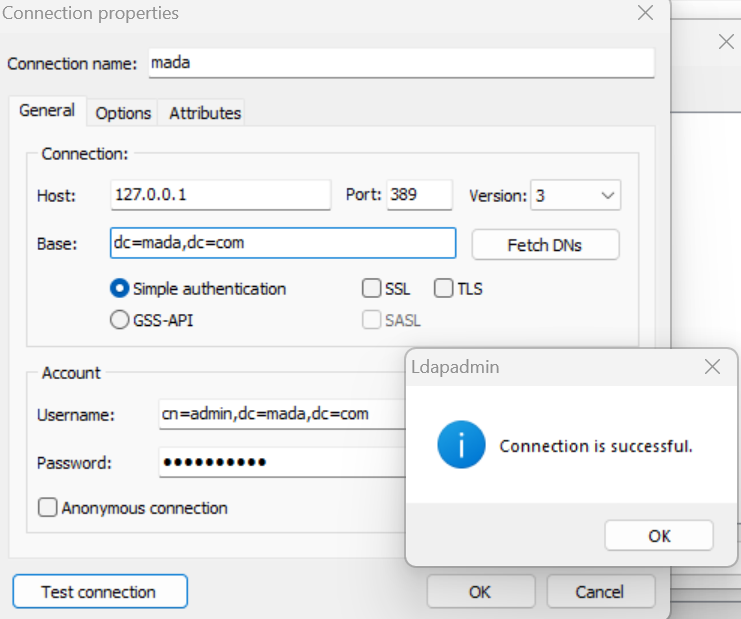This screenshot has height=619, width=741.
Task: Click into the Base DN field
Action: click(283, 243)
